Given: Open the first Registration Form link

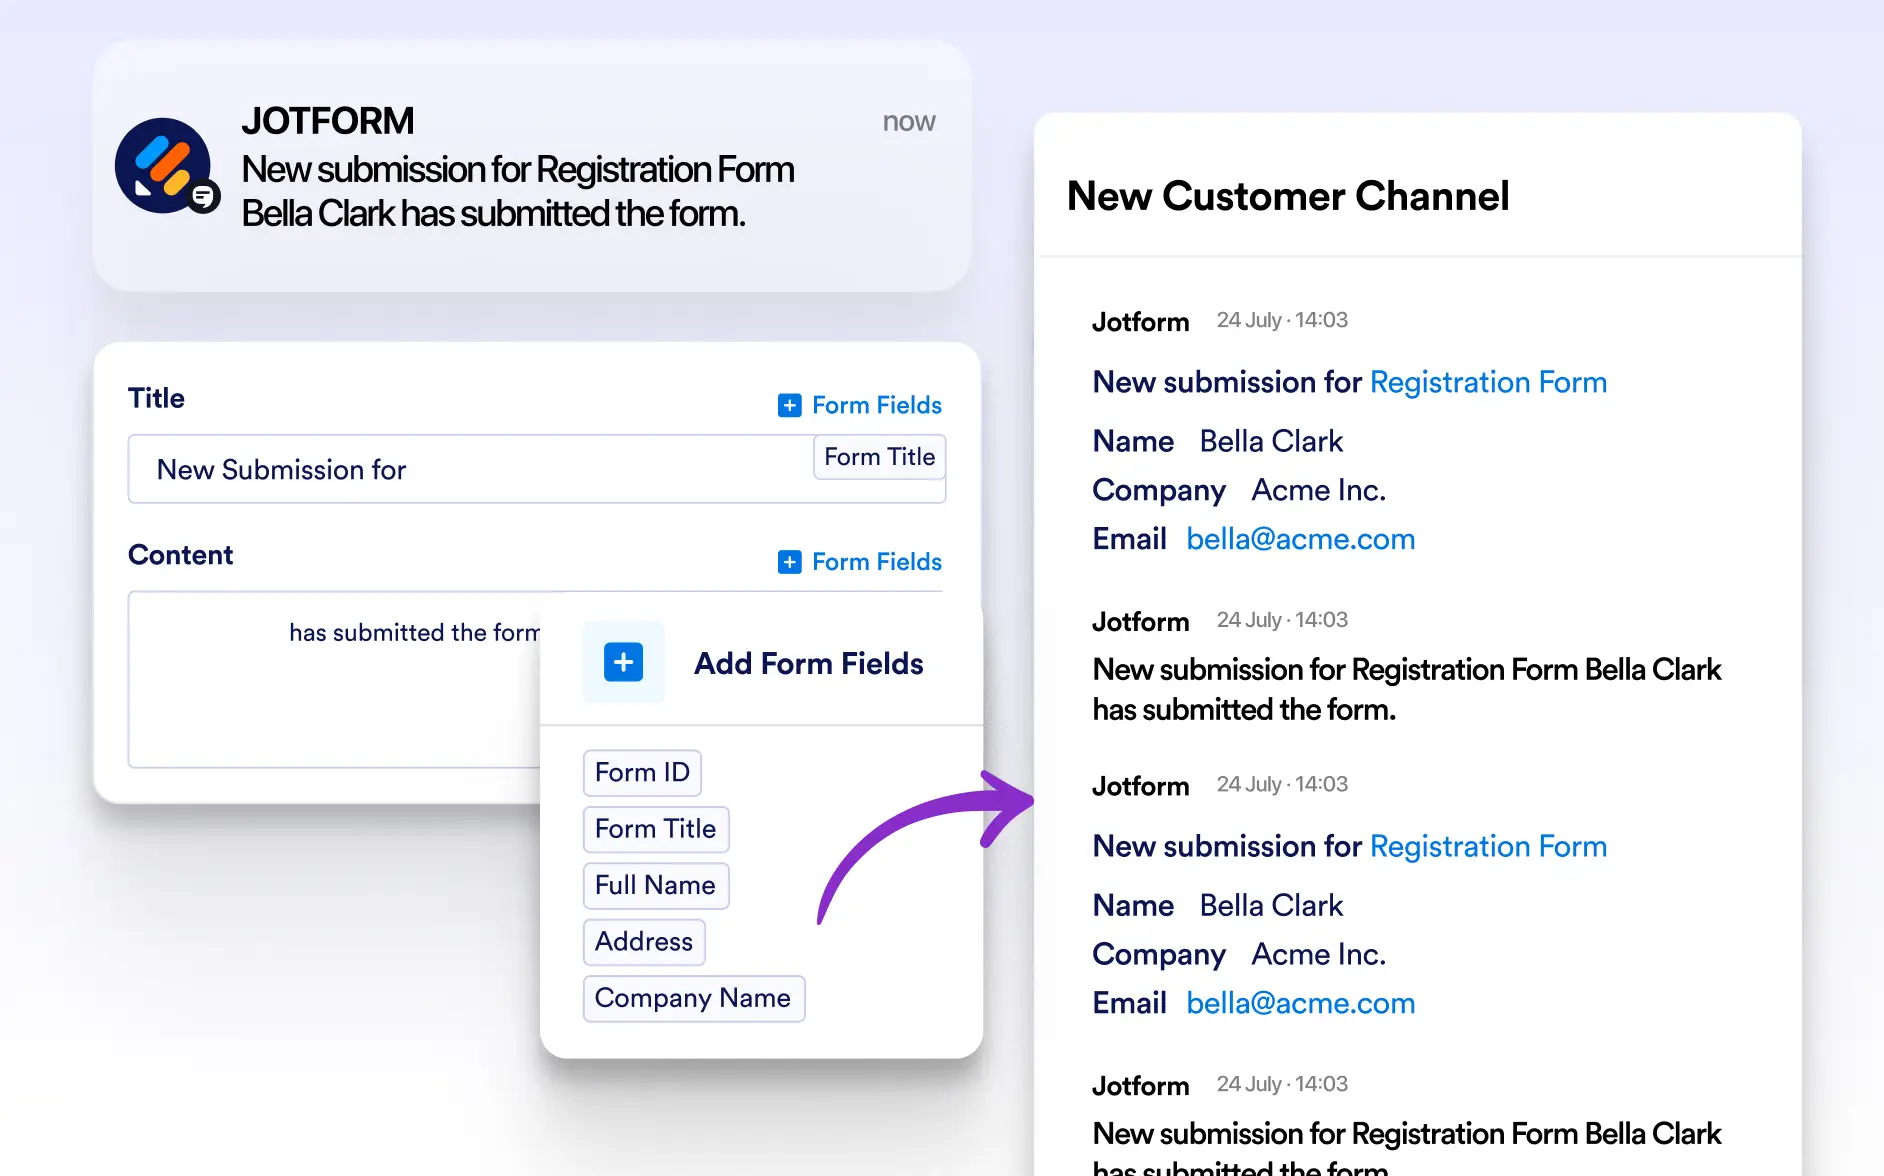Looking at the screenshot, I should [1488, 382].
